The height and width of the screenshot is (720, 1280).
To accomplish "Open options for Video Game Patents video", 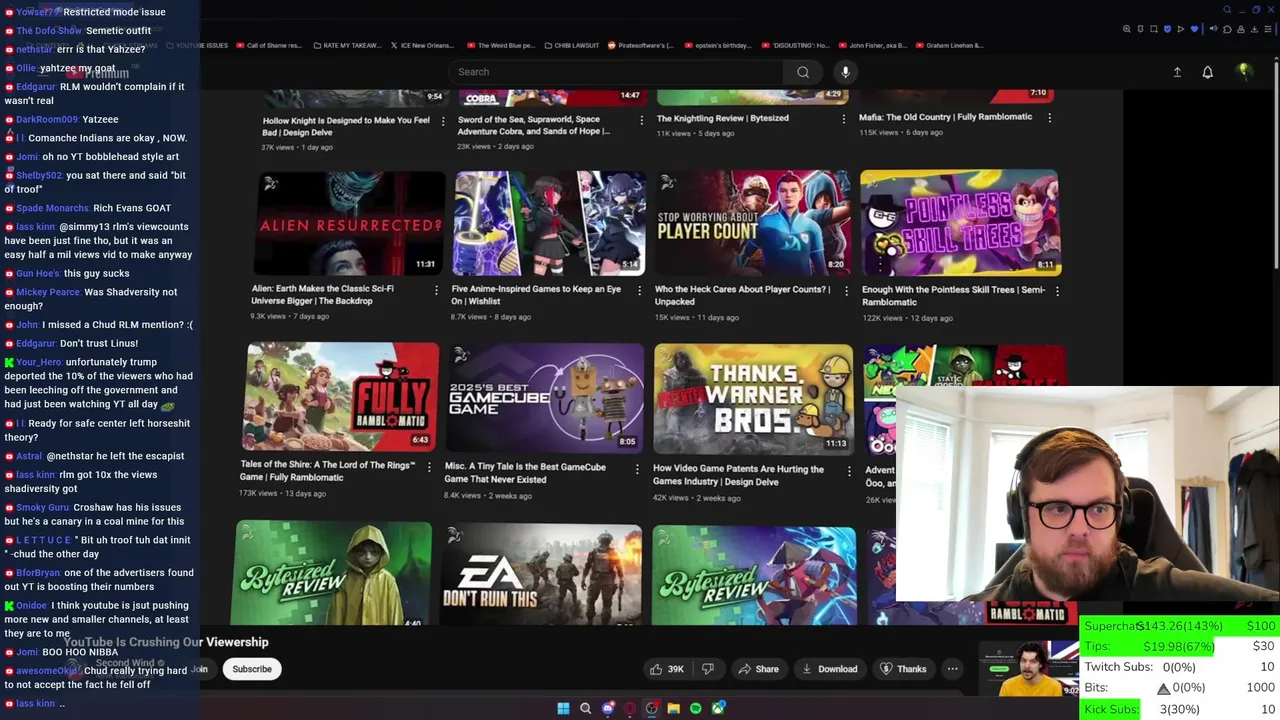I will point(849,471).
